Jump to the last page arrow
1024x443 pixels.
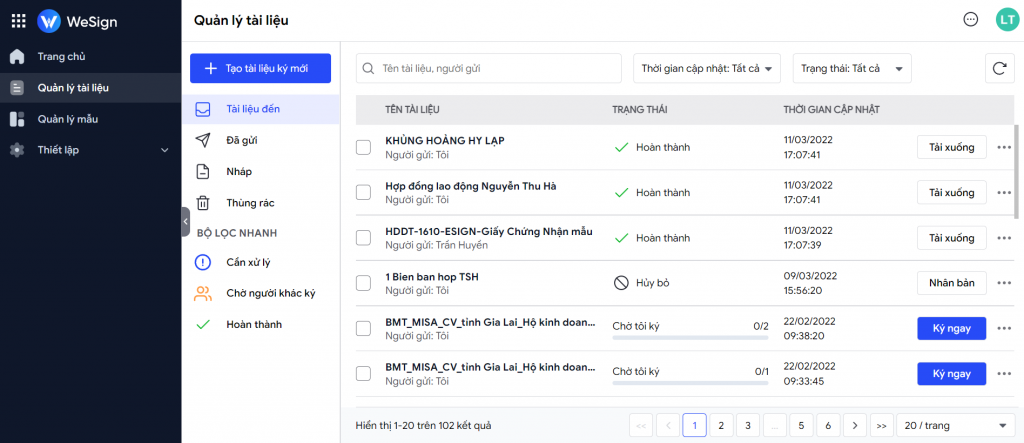(x=882, y=425)
